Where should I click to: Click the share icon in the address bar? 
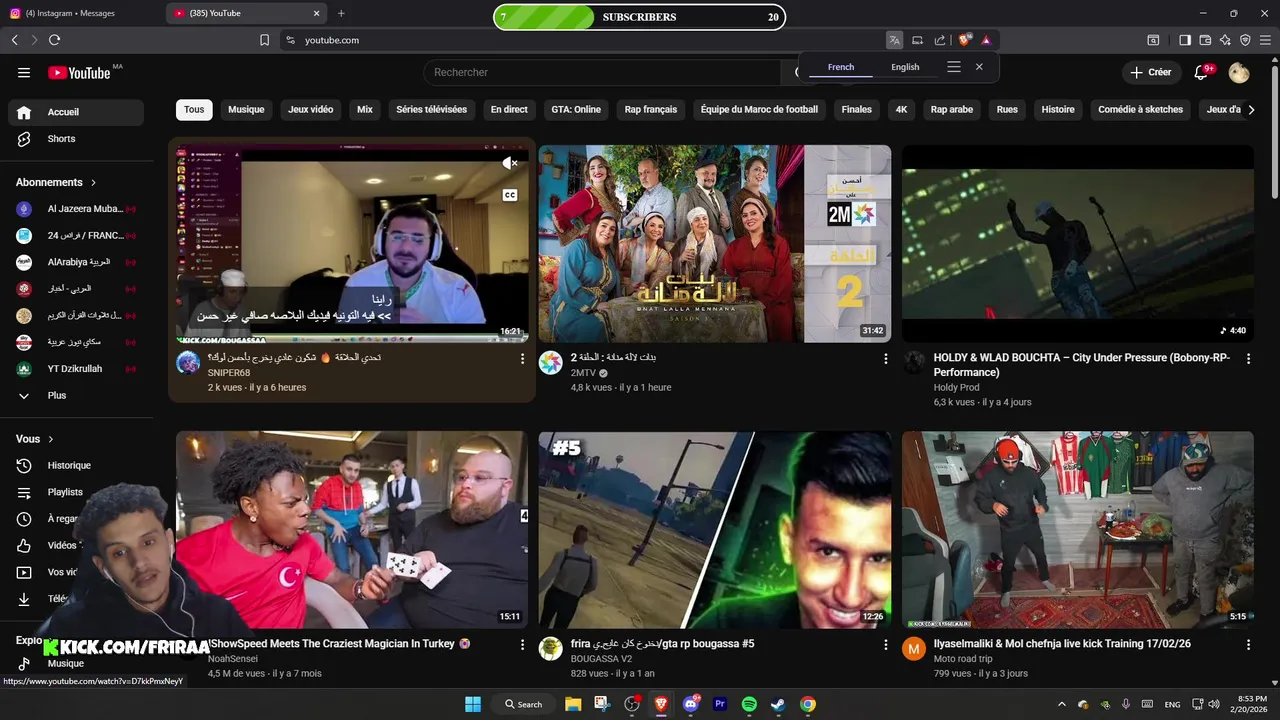click(x=940, y=40)
